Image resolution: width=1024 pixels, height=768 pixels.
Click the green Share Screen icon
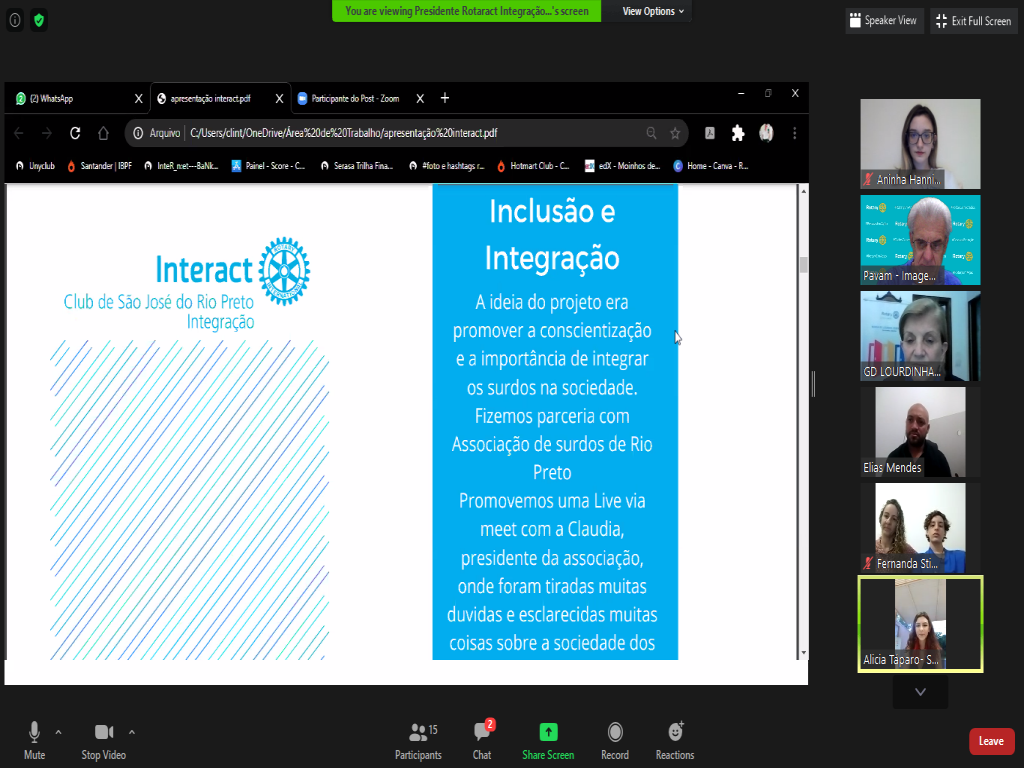[548, 733]
